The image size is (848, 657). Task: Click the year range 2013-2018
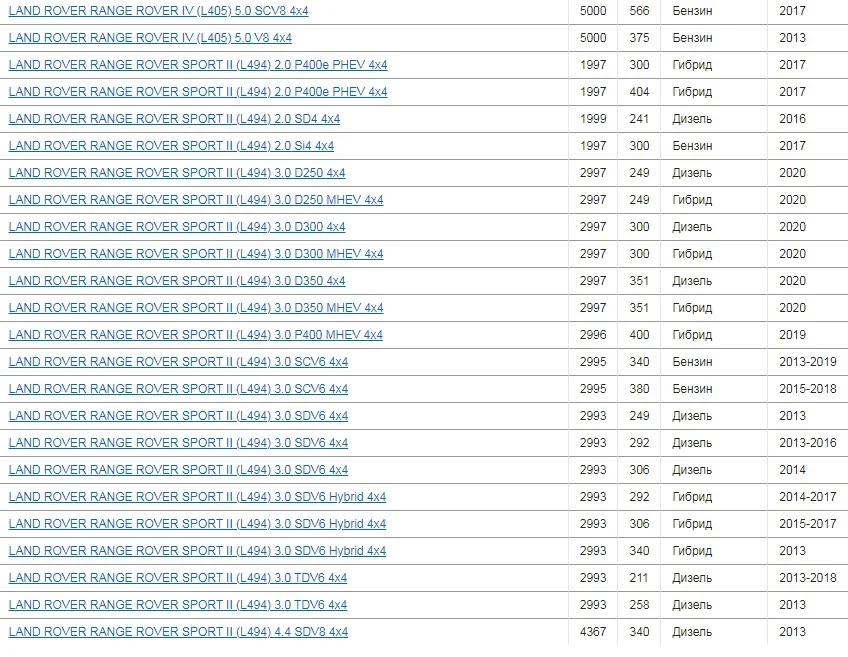coord(808,579)
